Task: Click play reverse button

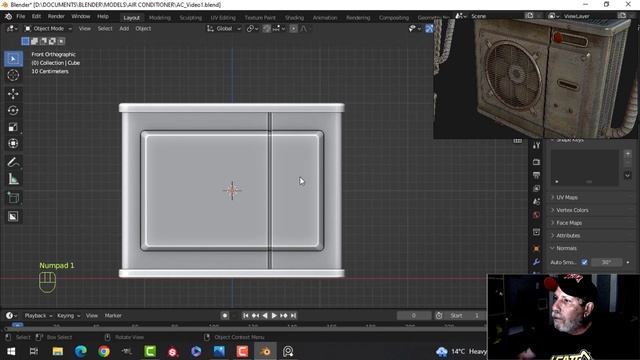Action: [265, 316]
